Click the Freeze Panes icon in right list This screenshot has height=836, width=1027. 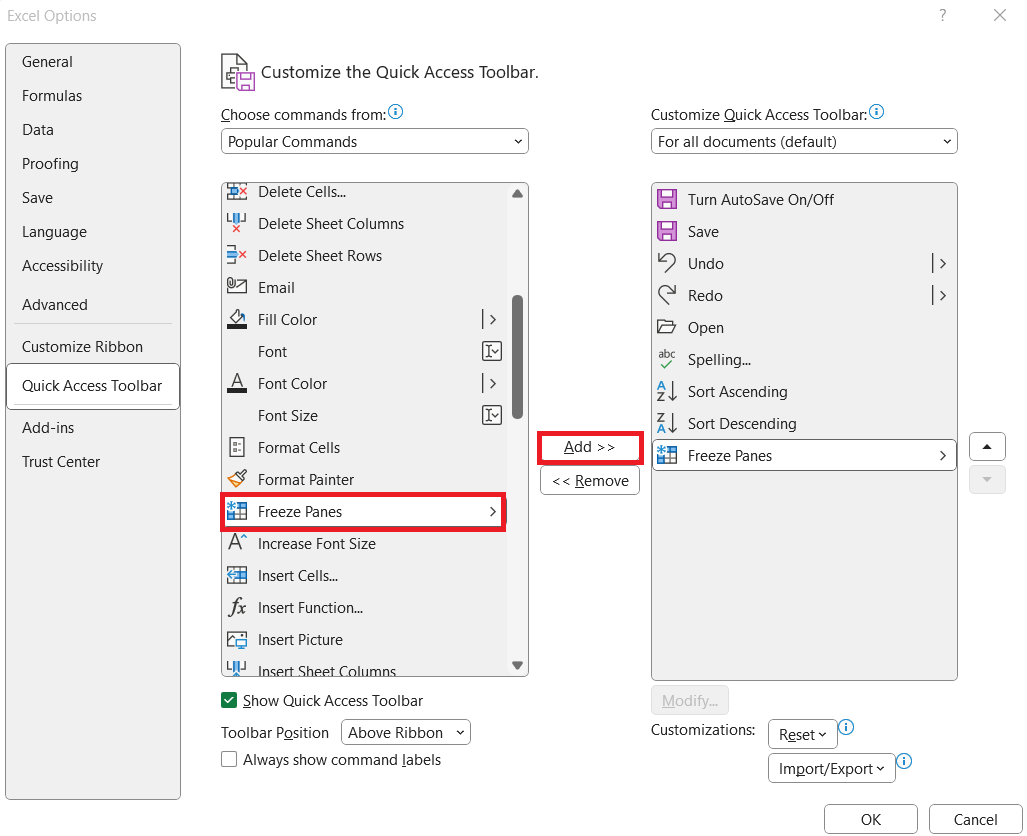[x=667, y=455]
